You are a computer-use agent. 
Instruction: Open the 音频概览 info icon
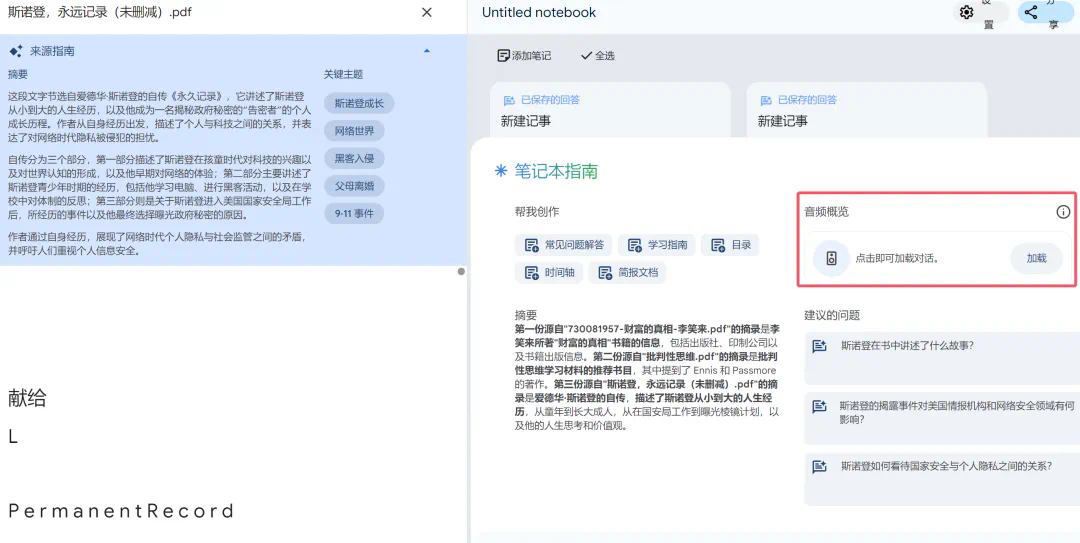click(x=1063, y=212)
